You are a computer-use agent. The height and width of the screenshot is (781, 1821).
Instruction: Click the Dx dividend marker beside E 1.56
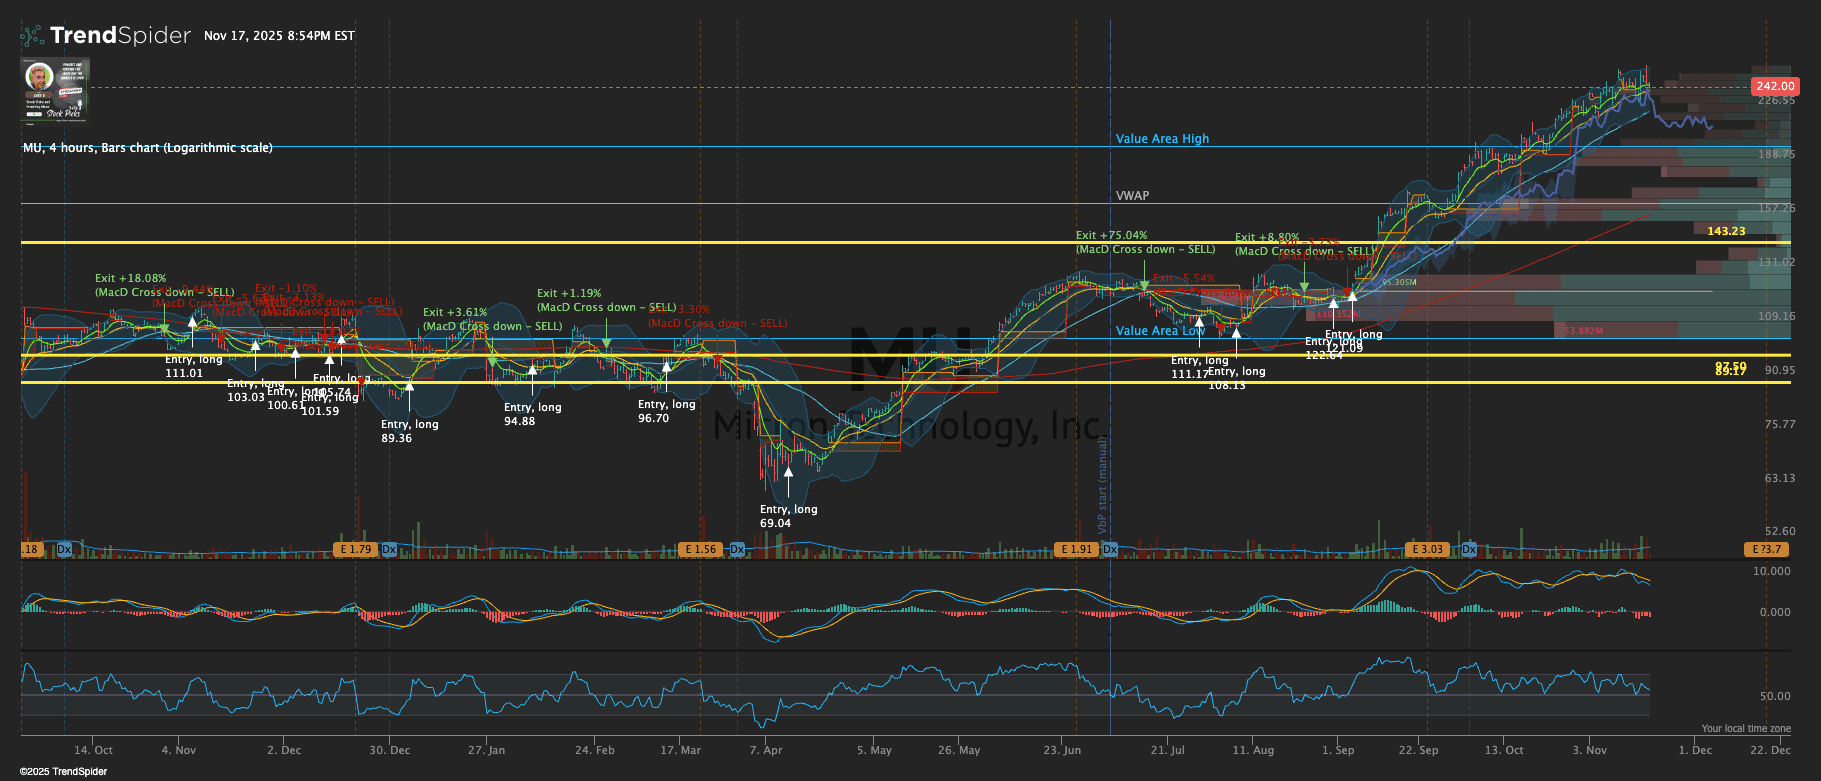coord(737,549)
